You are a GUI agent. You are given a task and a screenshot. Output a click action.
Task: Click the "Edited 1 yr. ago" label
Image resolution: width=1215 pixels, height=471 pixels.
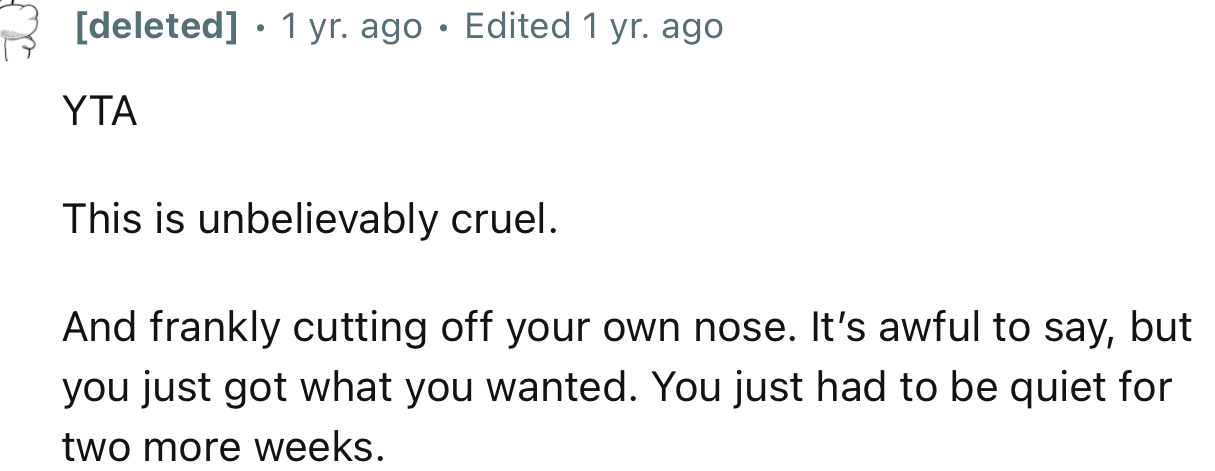[593, 27]
